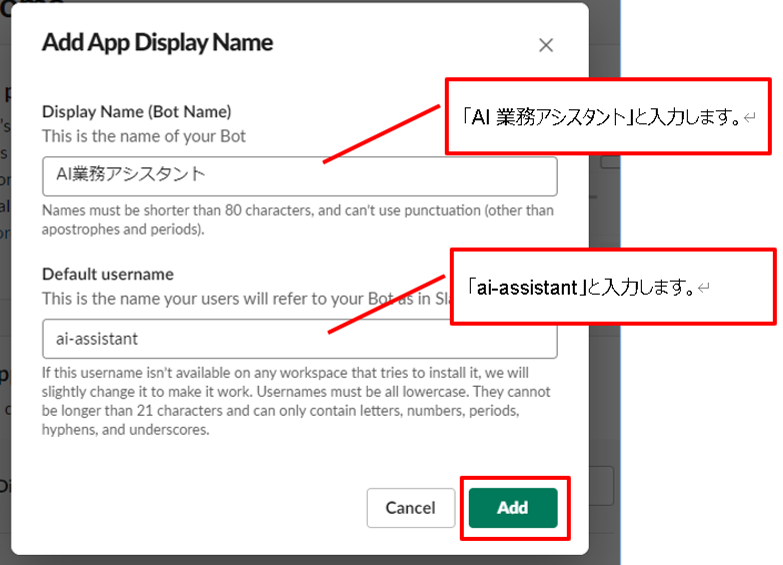Screen dimensions: 783x565
Task: Click the 'Display Name (Bot Name)' field label
Action: (x=136, y=111)
